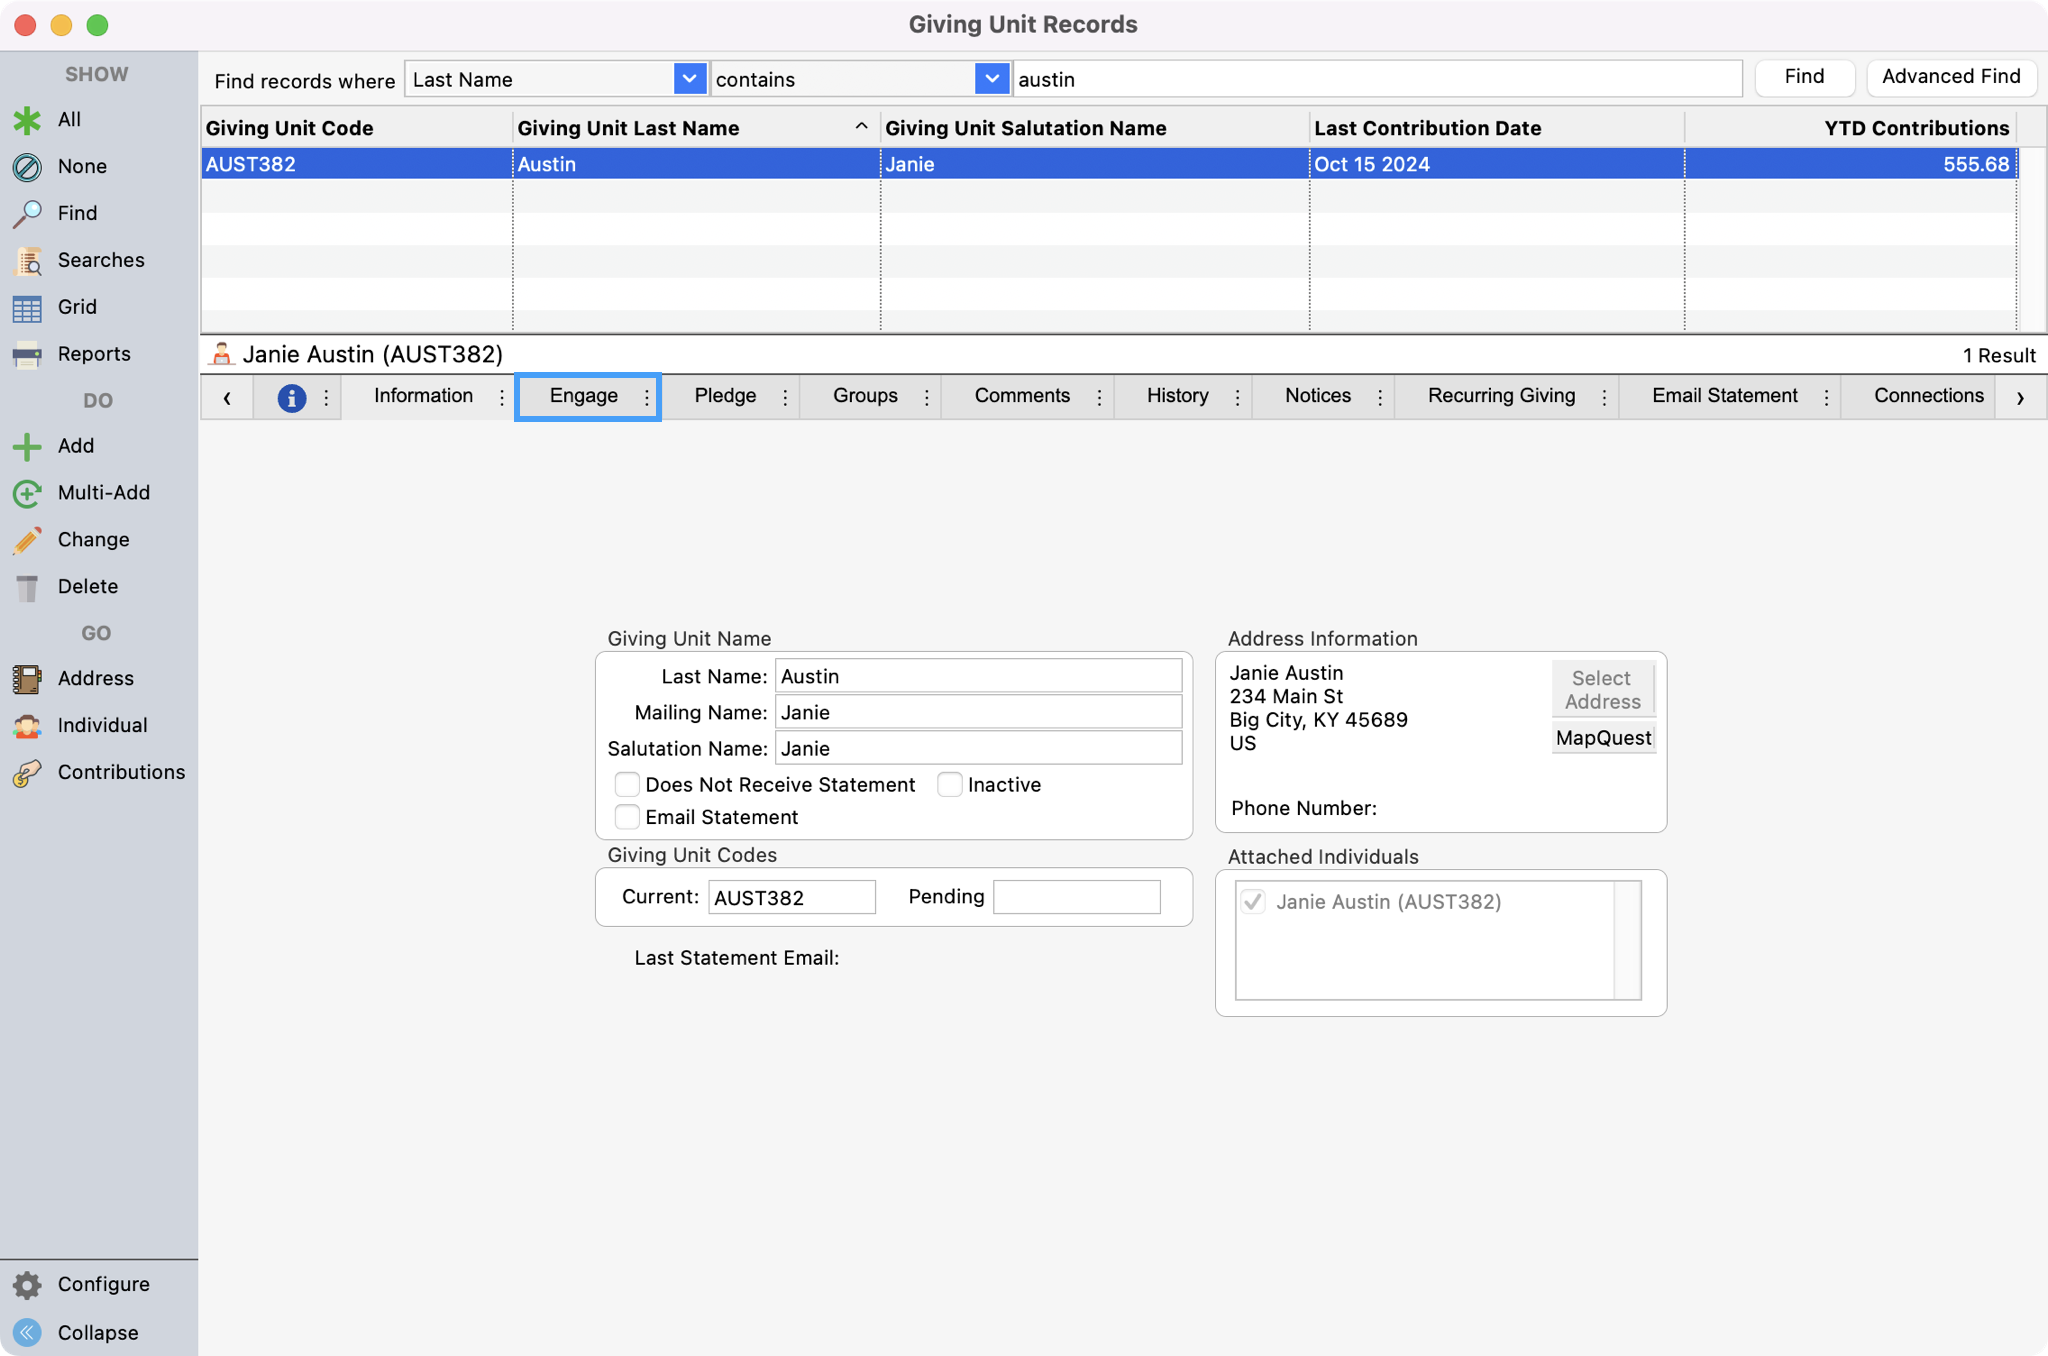Open the Recurring Giving tab

(x=1501, y=396)
